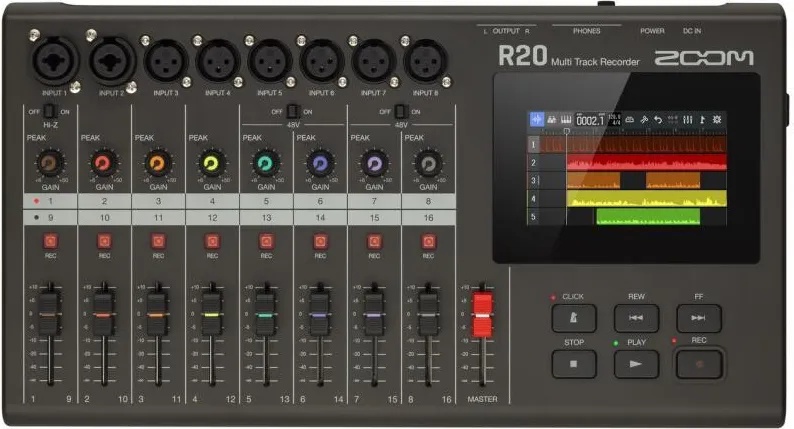Click the blue channel 6 GAIN knob
The width and height of the screenshot is (794, 429).
[x=320, y=163]
